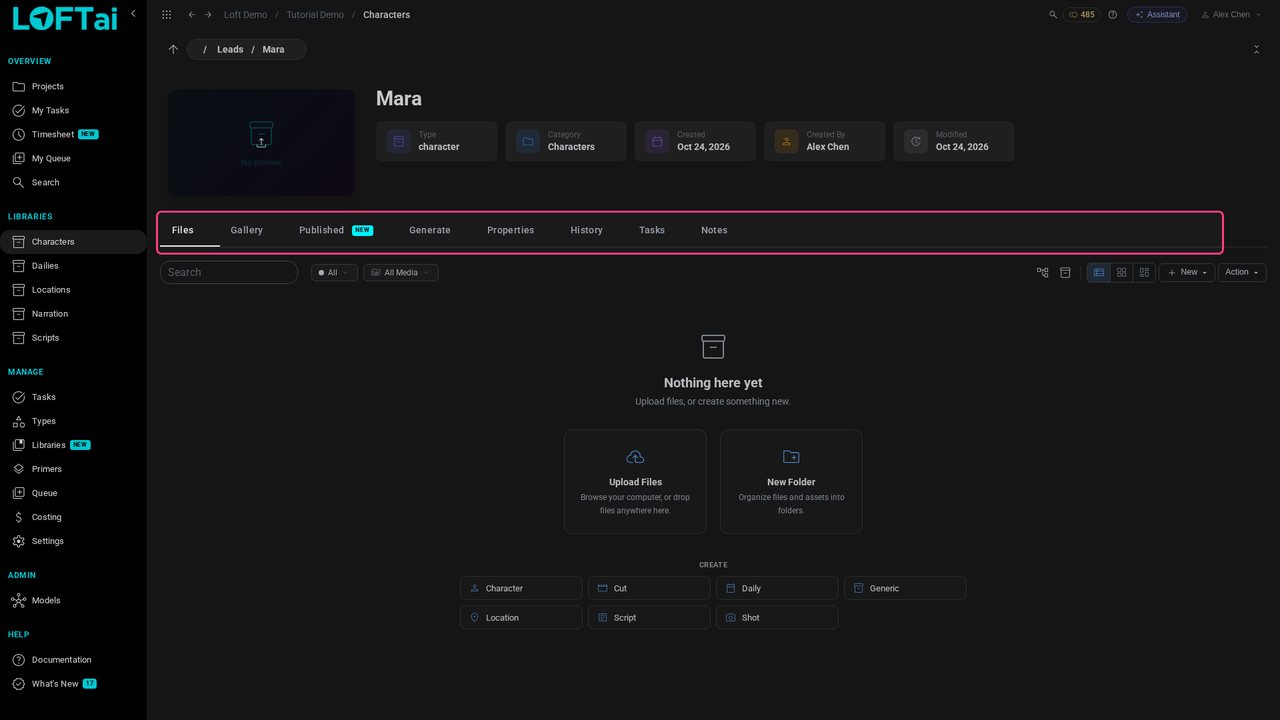The width and height of the screenshot is (1280, 720).
Task: Open the search magnifier in top bar
Action: tap(1053, 15)
